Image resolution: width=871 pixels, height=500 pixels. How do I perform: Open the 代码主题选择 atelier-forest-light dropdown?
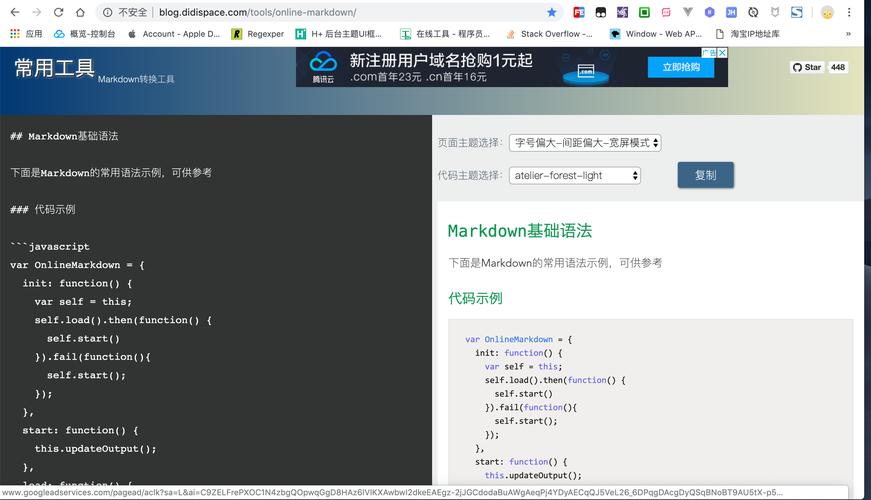(x=575, y=176)
